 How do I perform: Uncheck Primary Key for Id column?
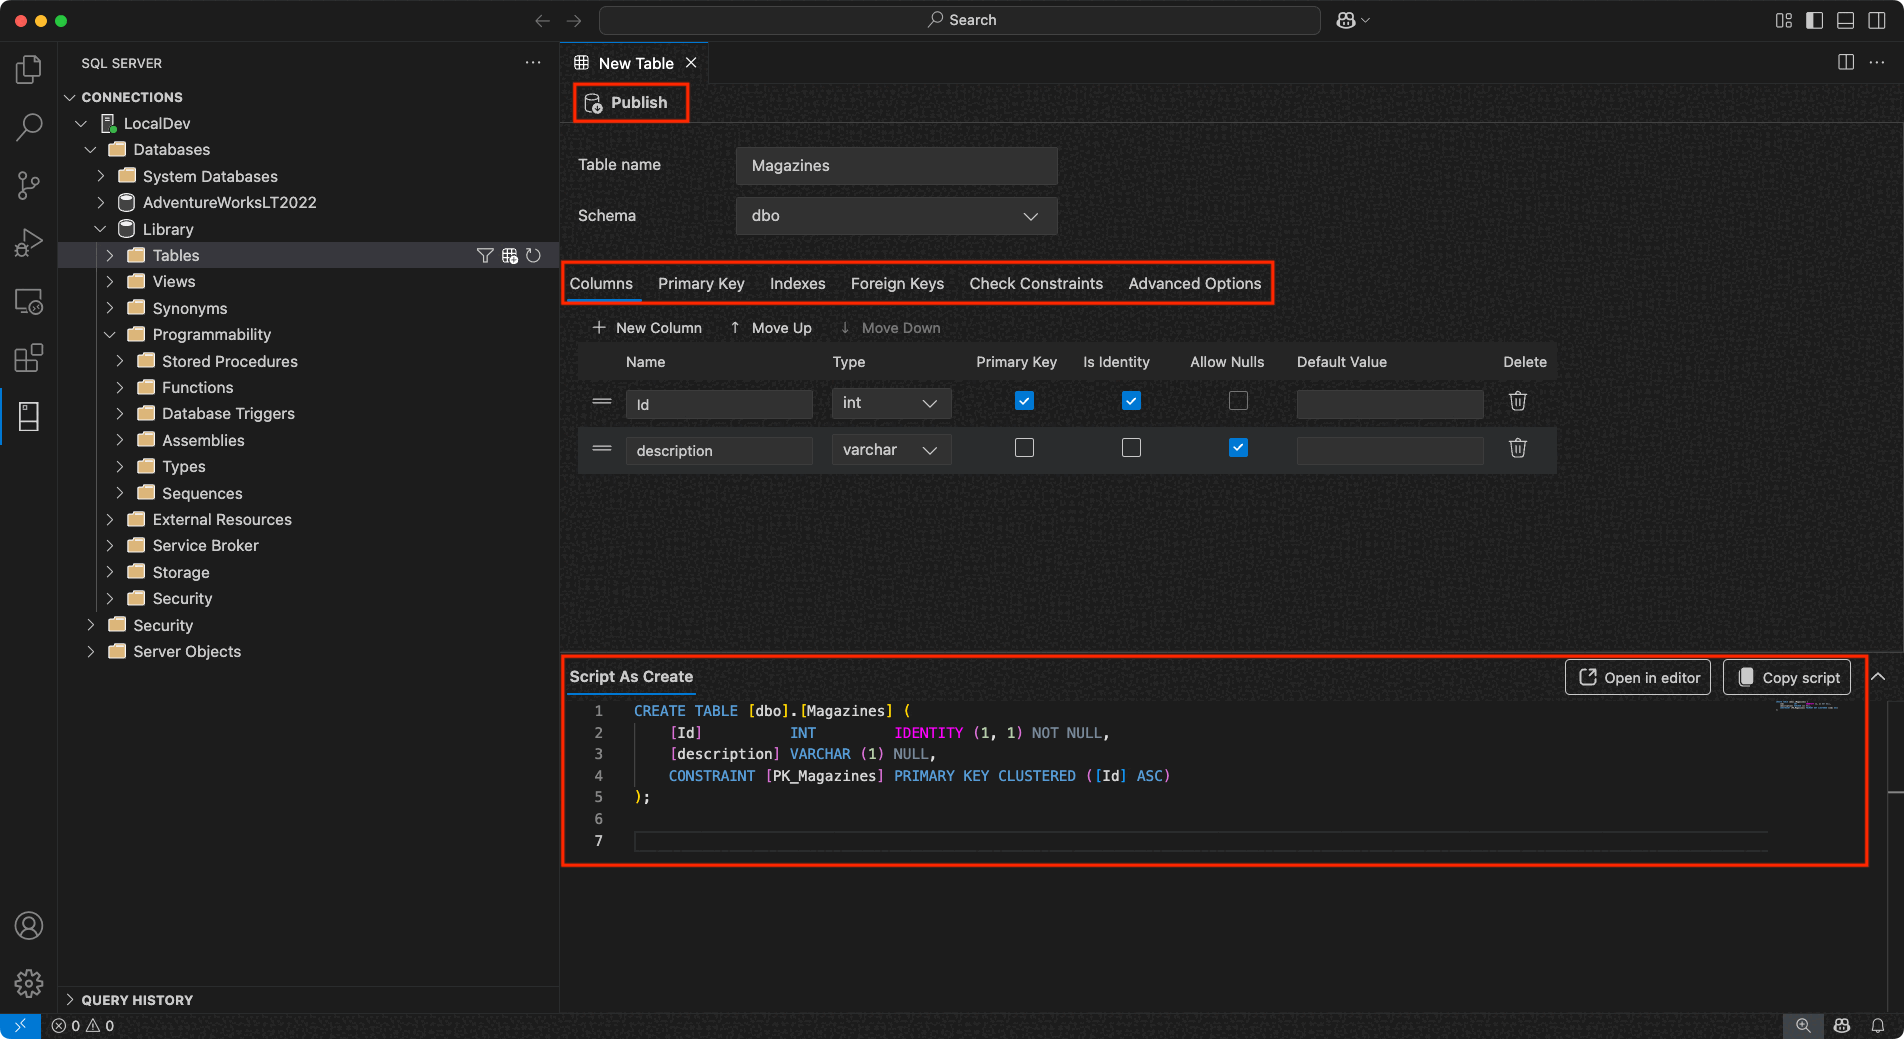pyautogui.click(x=1024, y=401)
